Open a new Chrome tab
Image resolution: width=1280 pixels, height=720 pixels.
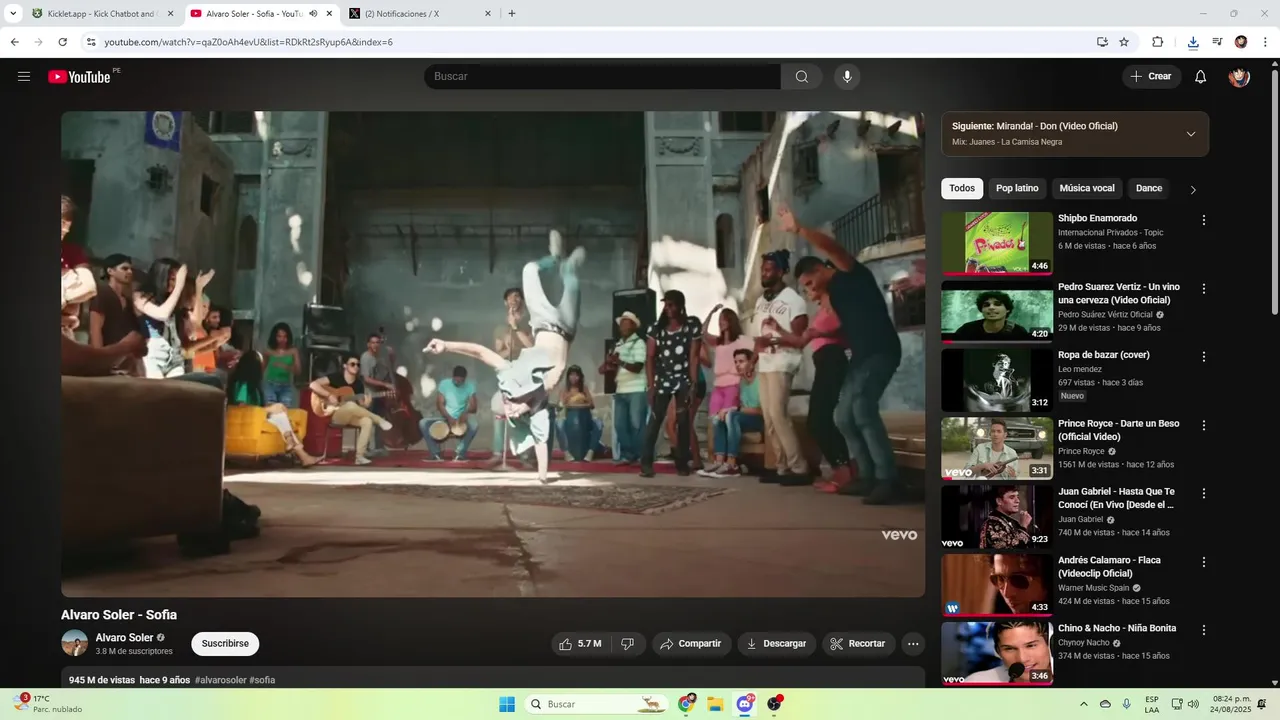(x=512, y=14)
